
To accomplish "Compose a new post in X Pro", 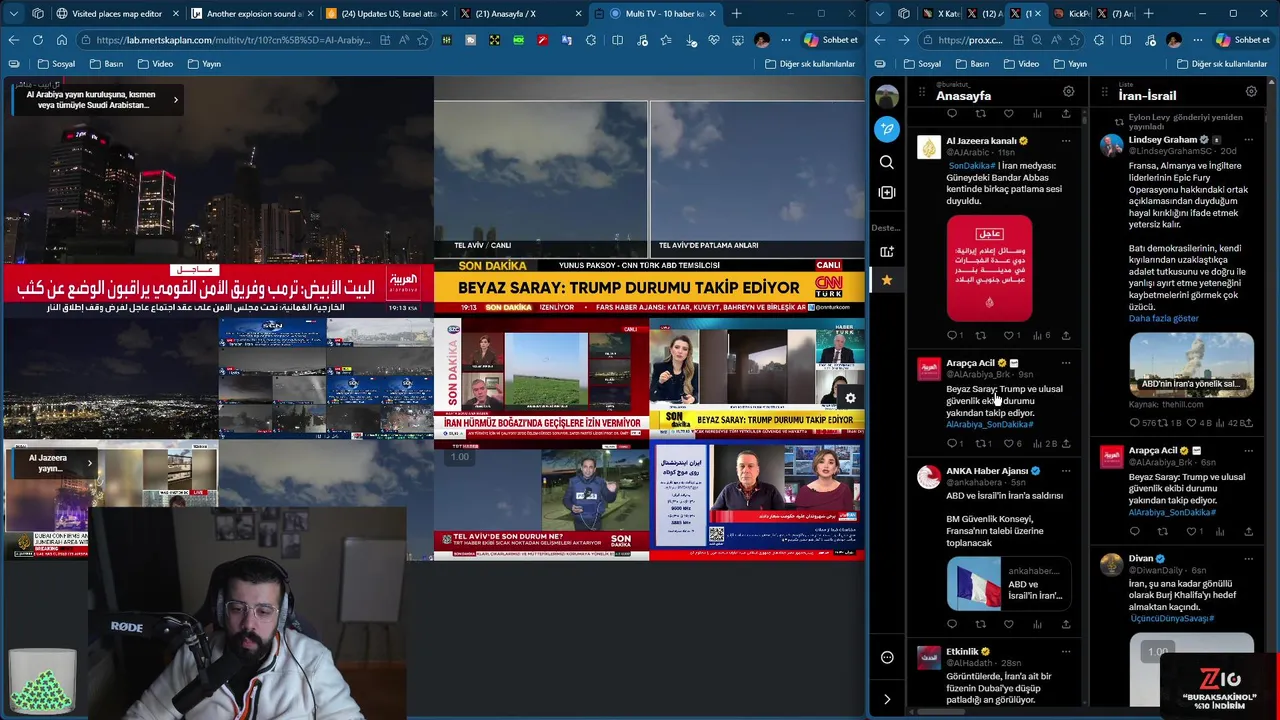I will coord(887,129).
